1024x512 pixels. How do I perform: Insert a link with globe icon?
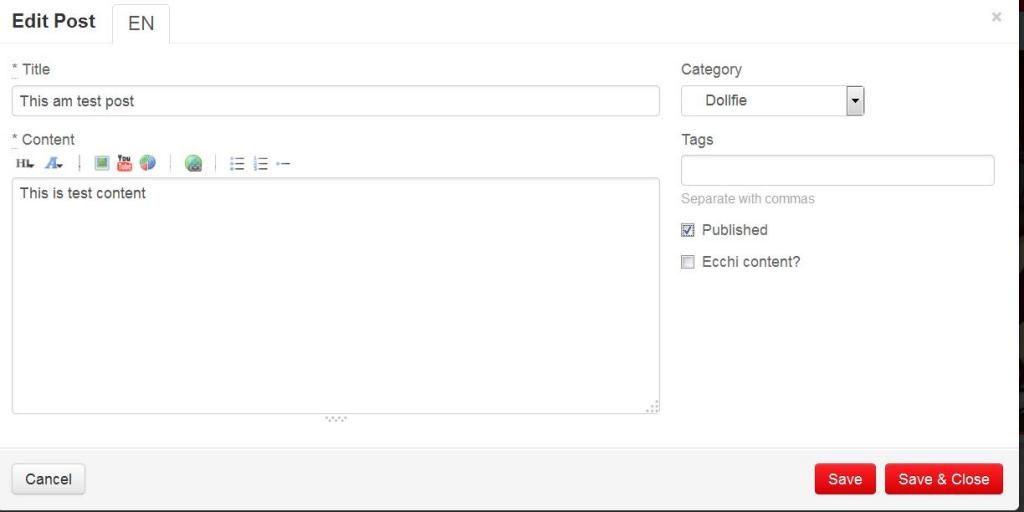pyautogui.click(x=193, y=163)
